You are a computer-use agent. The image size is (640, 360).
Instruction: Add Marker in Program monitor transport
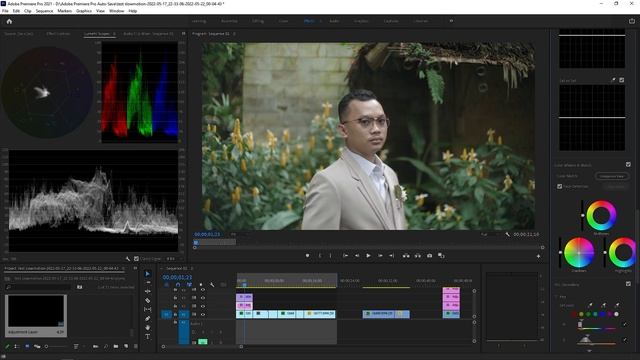tap(307, 256)
